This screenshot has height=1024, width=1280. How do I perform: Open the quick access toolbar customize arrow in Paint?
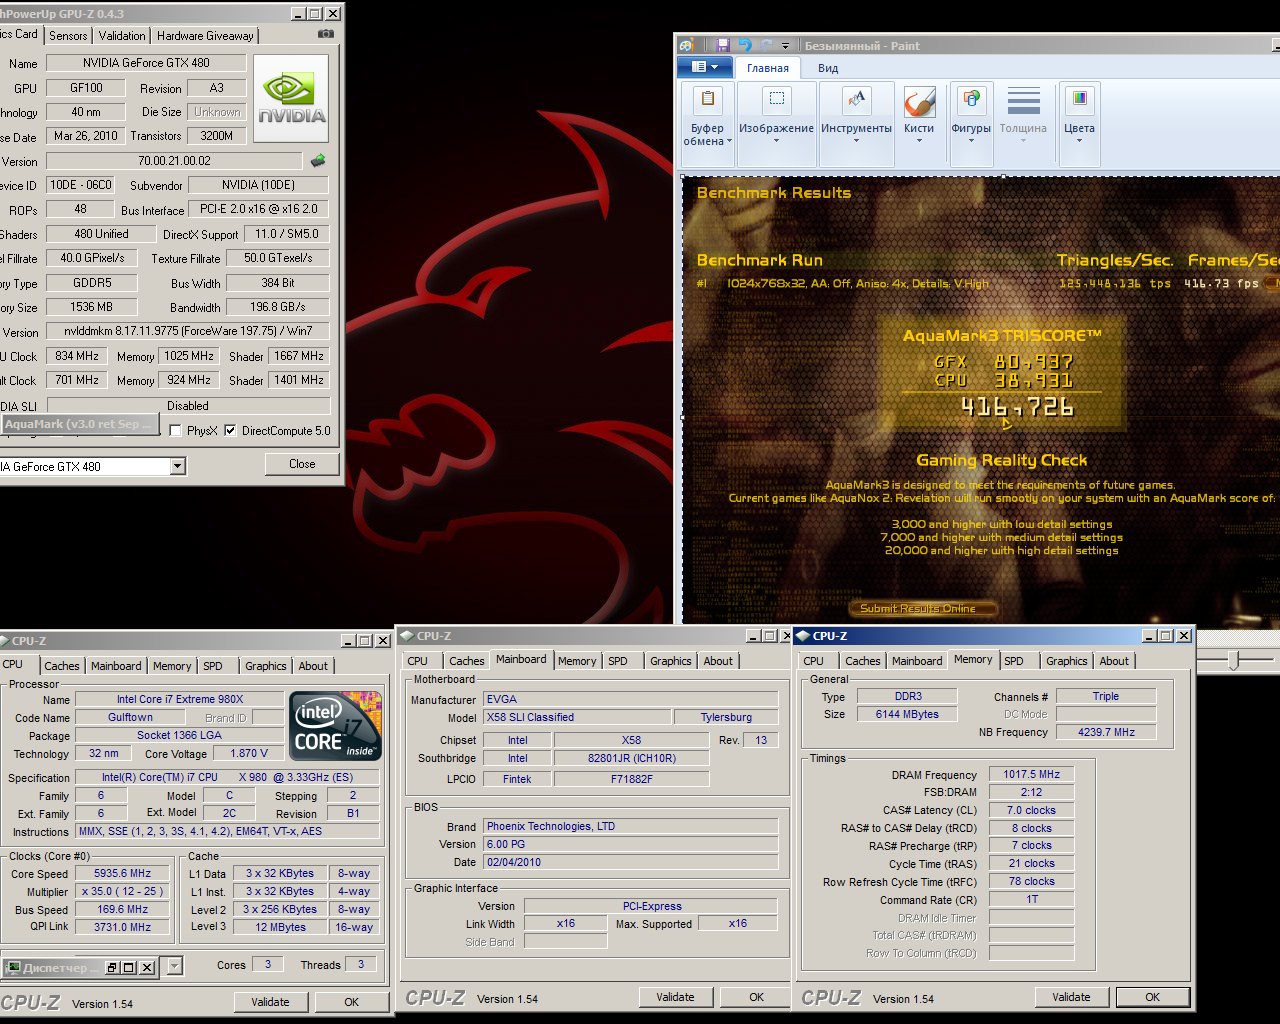tap(785, 45)
